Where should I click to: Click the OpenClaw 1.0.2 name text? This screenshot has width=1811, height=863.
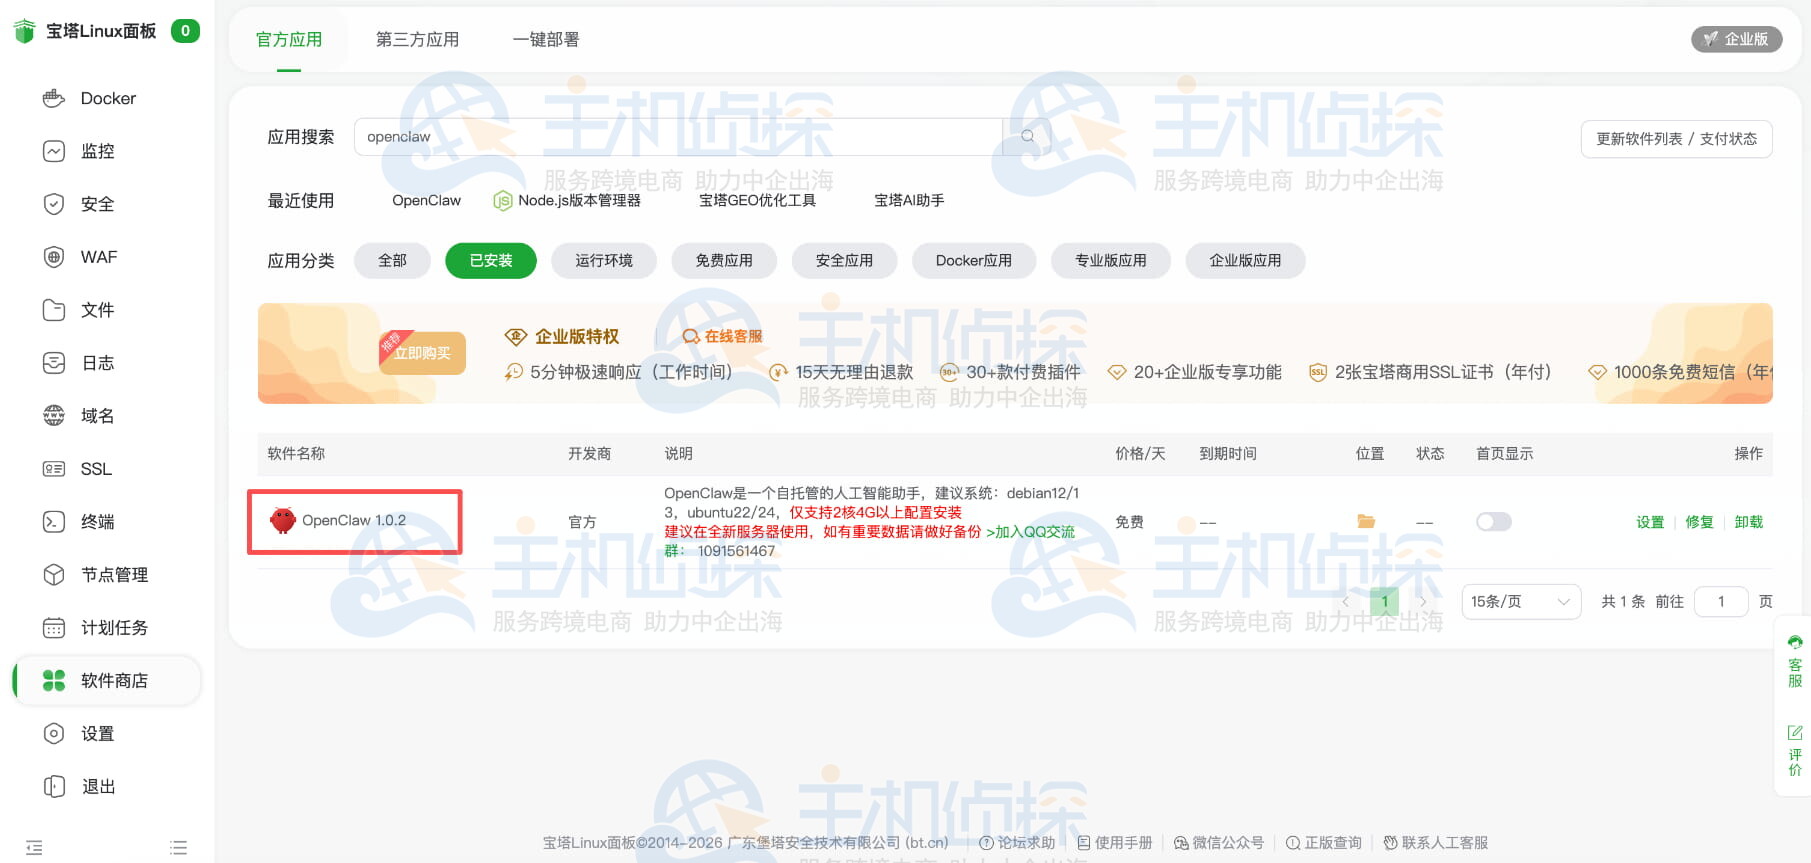pos(354,521)
